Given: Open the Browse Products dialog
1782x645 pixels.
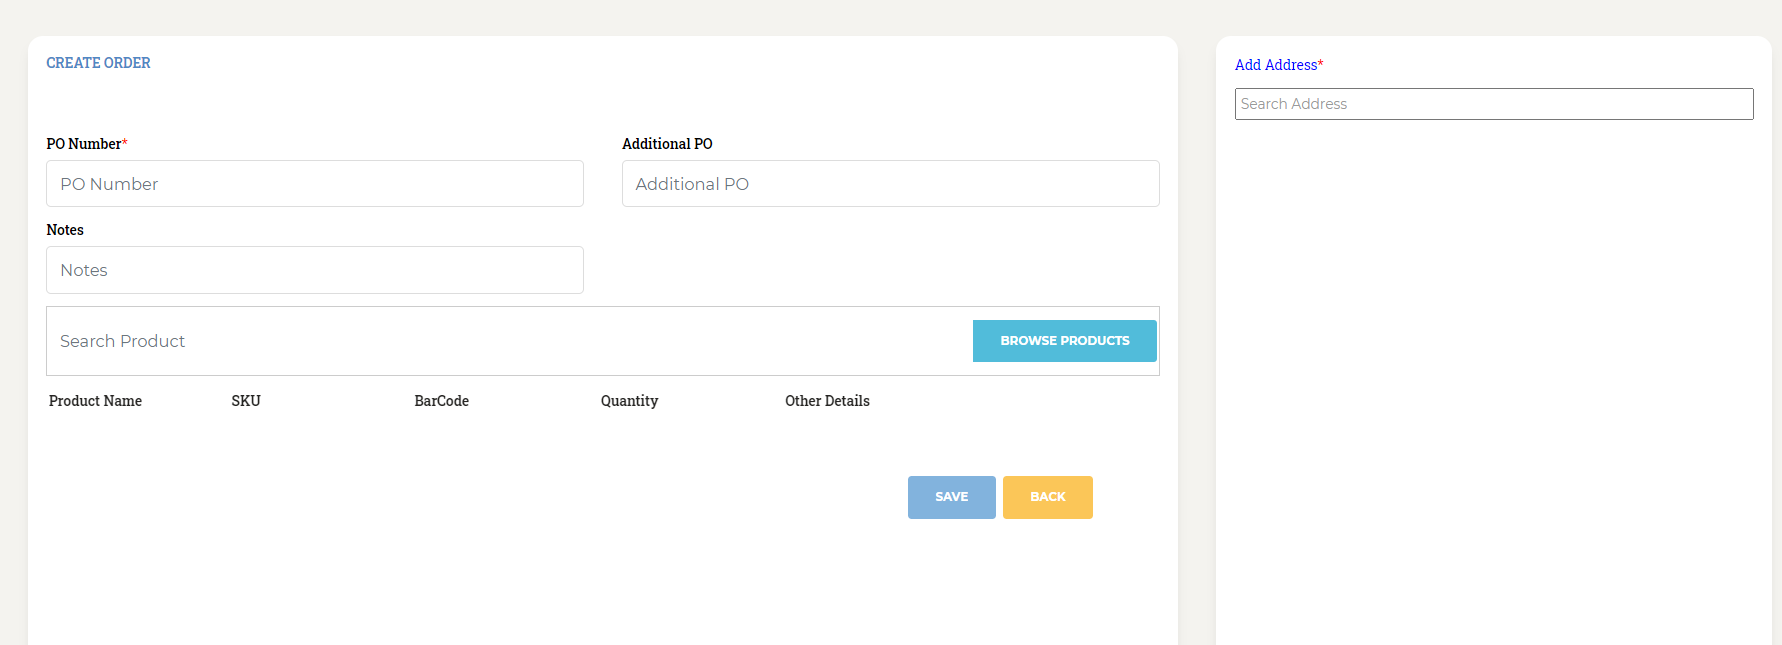Looking at the screenshot, I should coord(1065,341).
